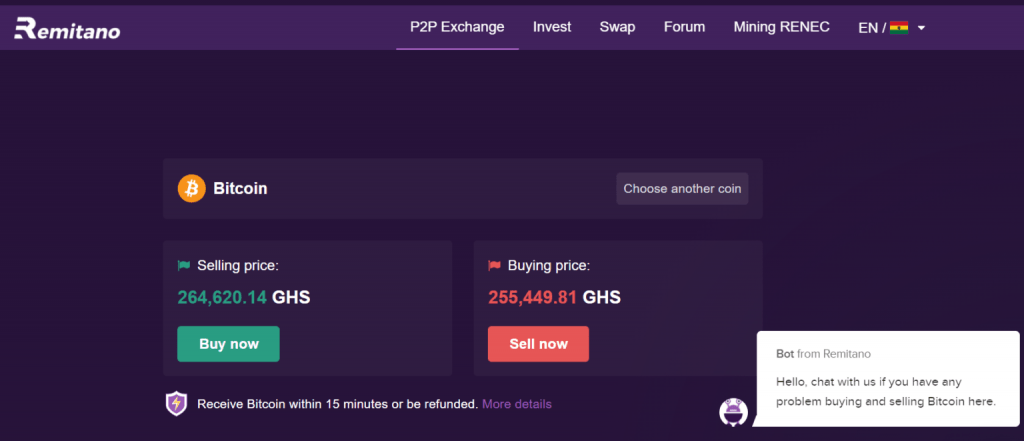This screenshot has width=1024, height=441.
Task: Click the orange Bitcoin coin icon
Action: point(191,188)
